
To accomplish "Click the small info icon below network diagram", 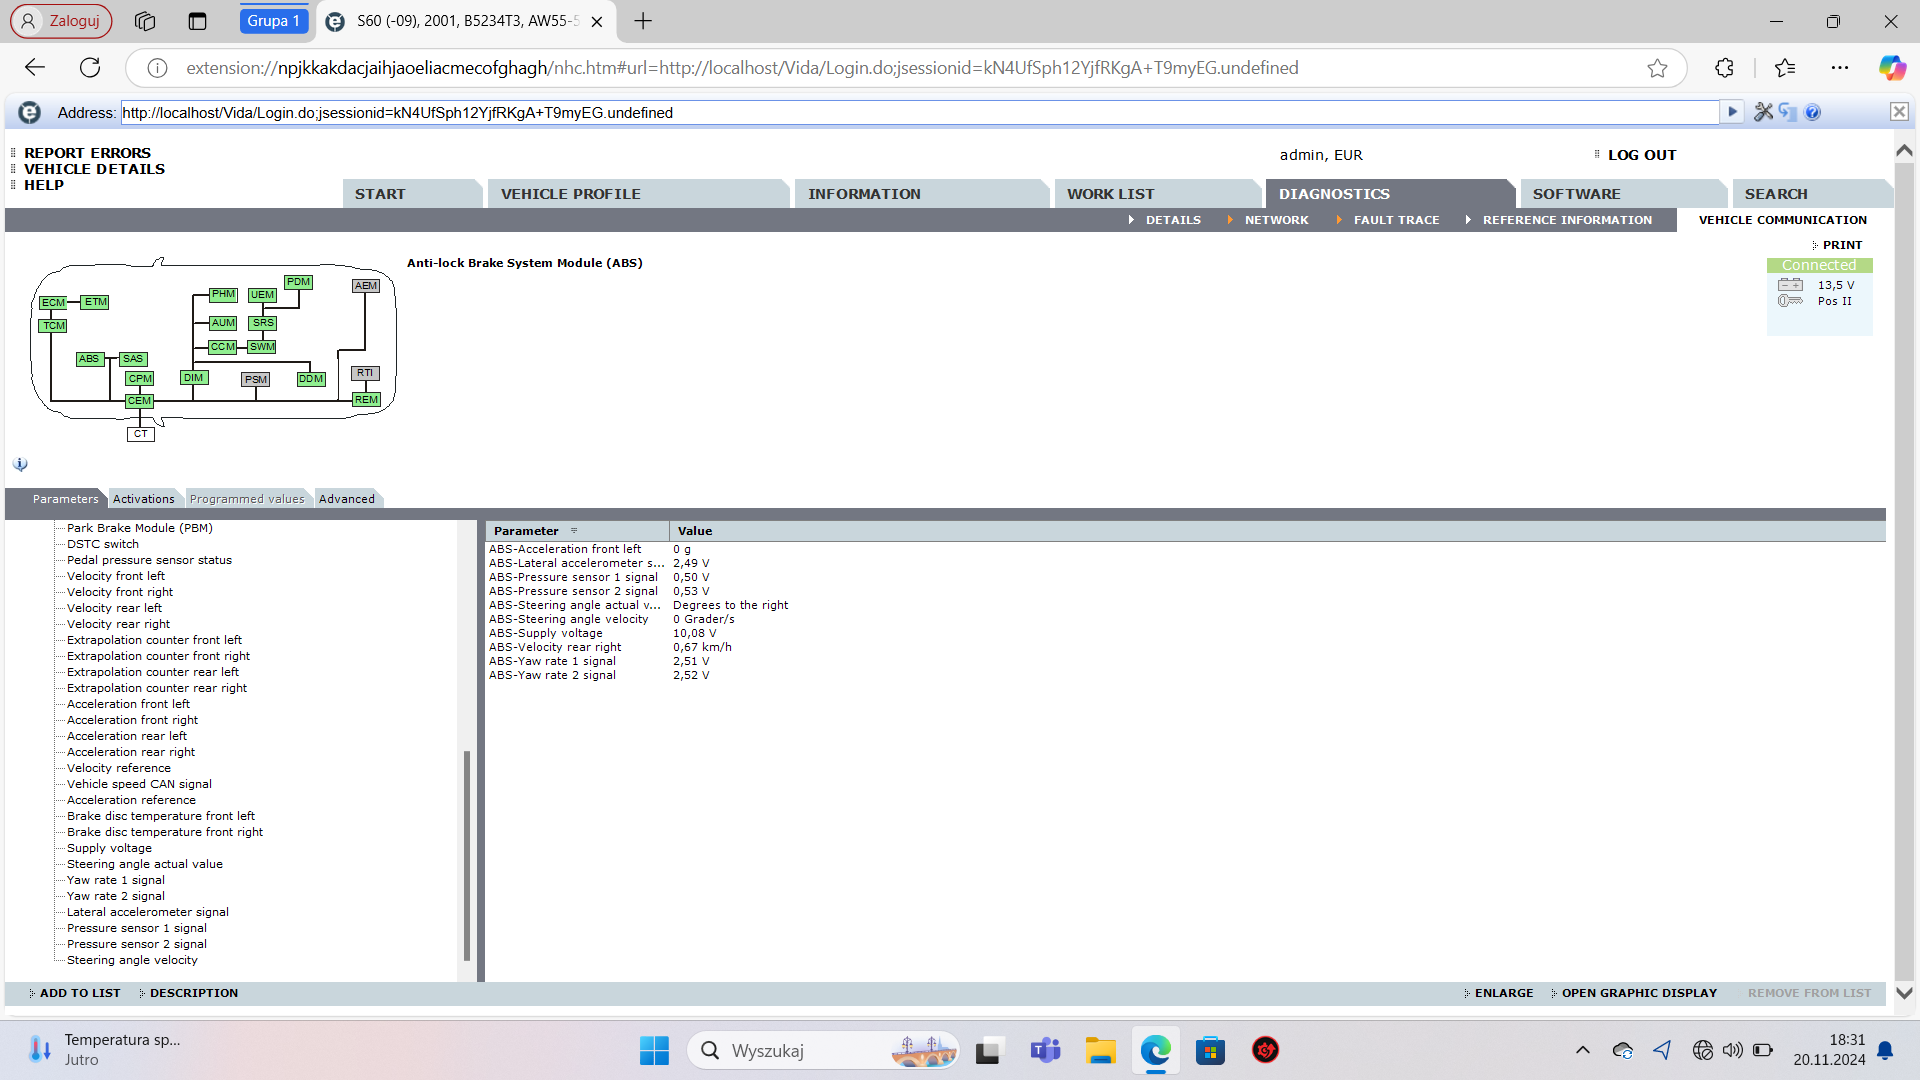I will pos(20,465).
